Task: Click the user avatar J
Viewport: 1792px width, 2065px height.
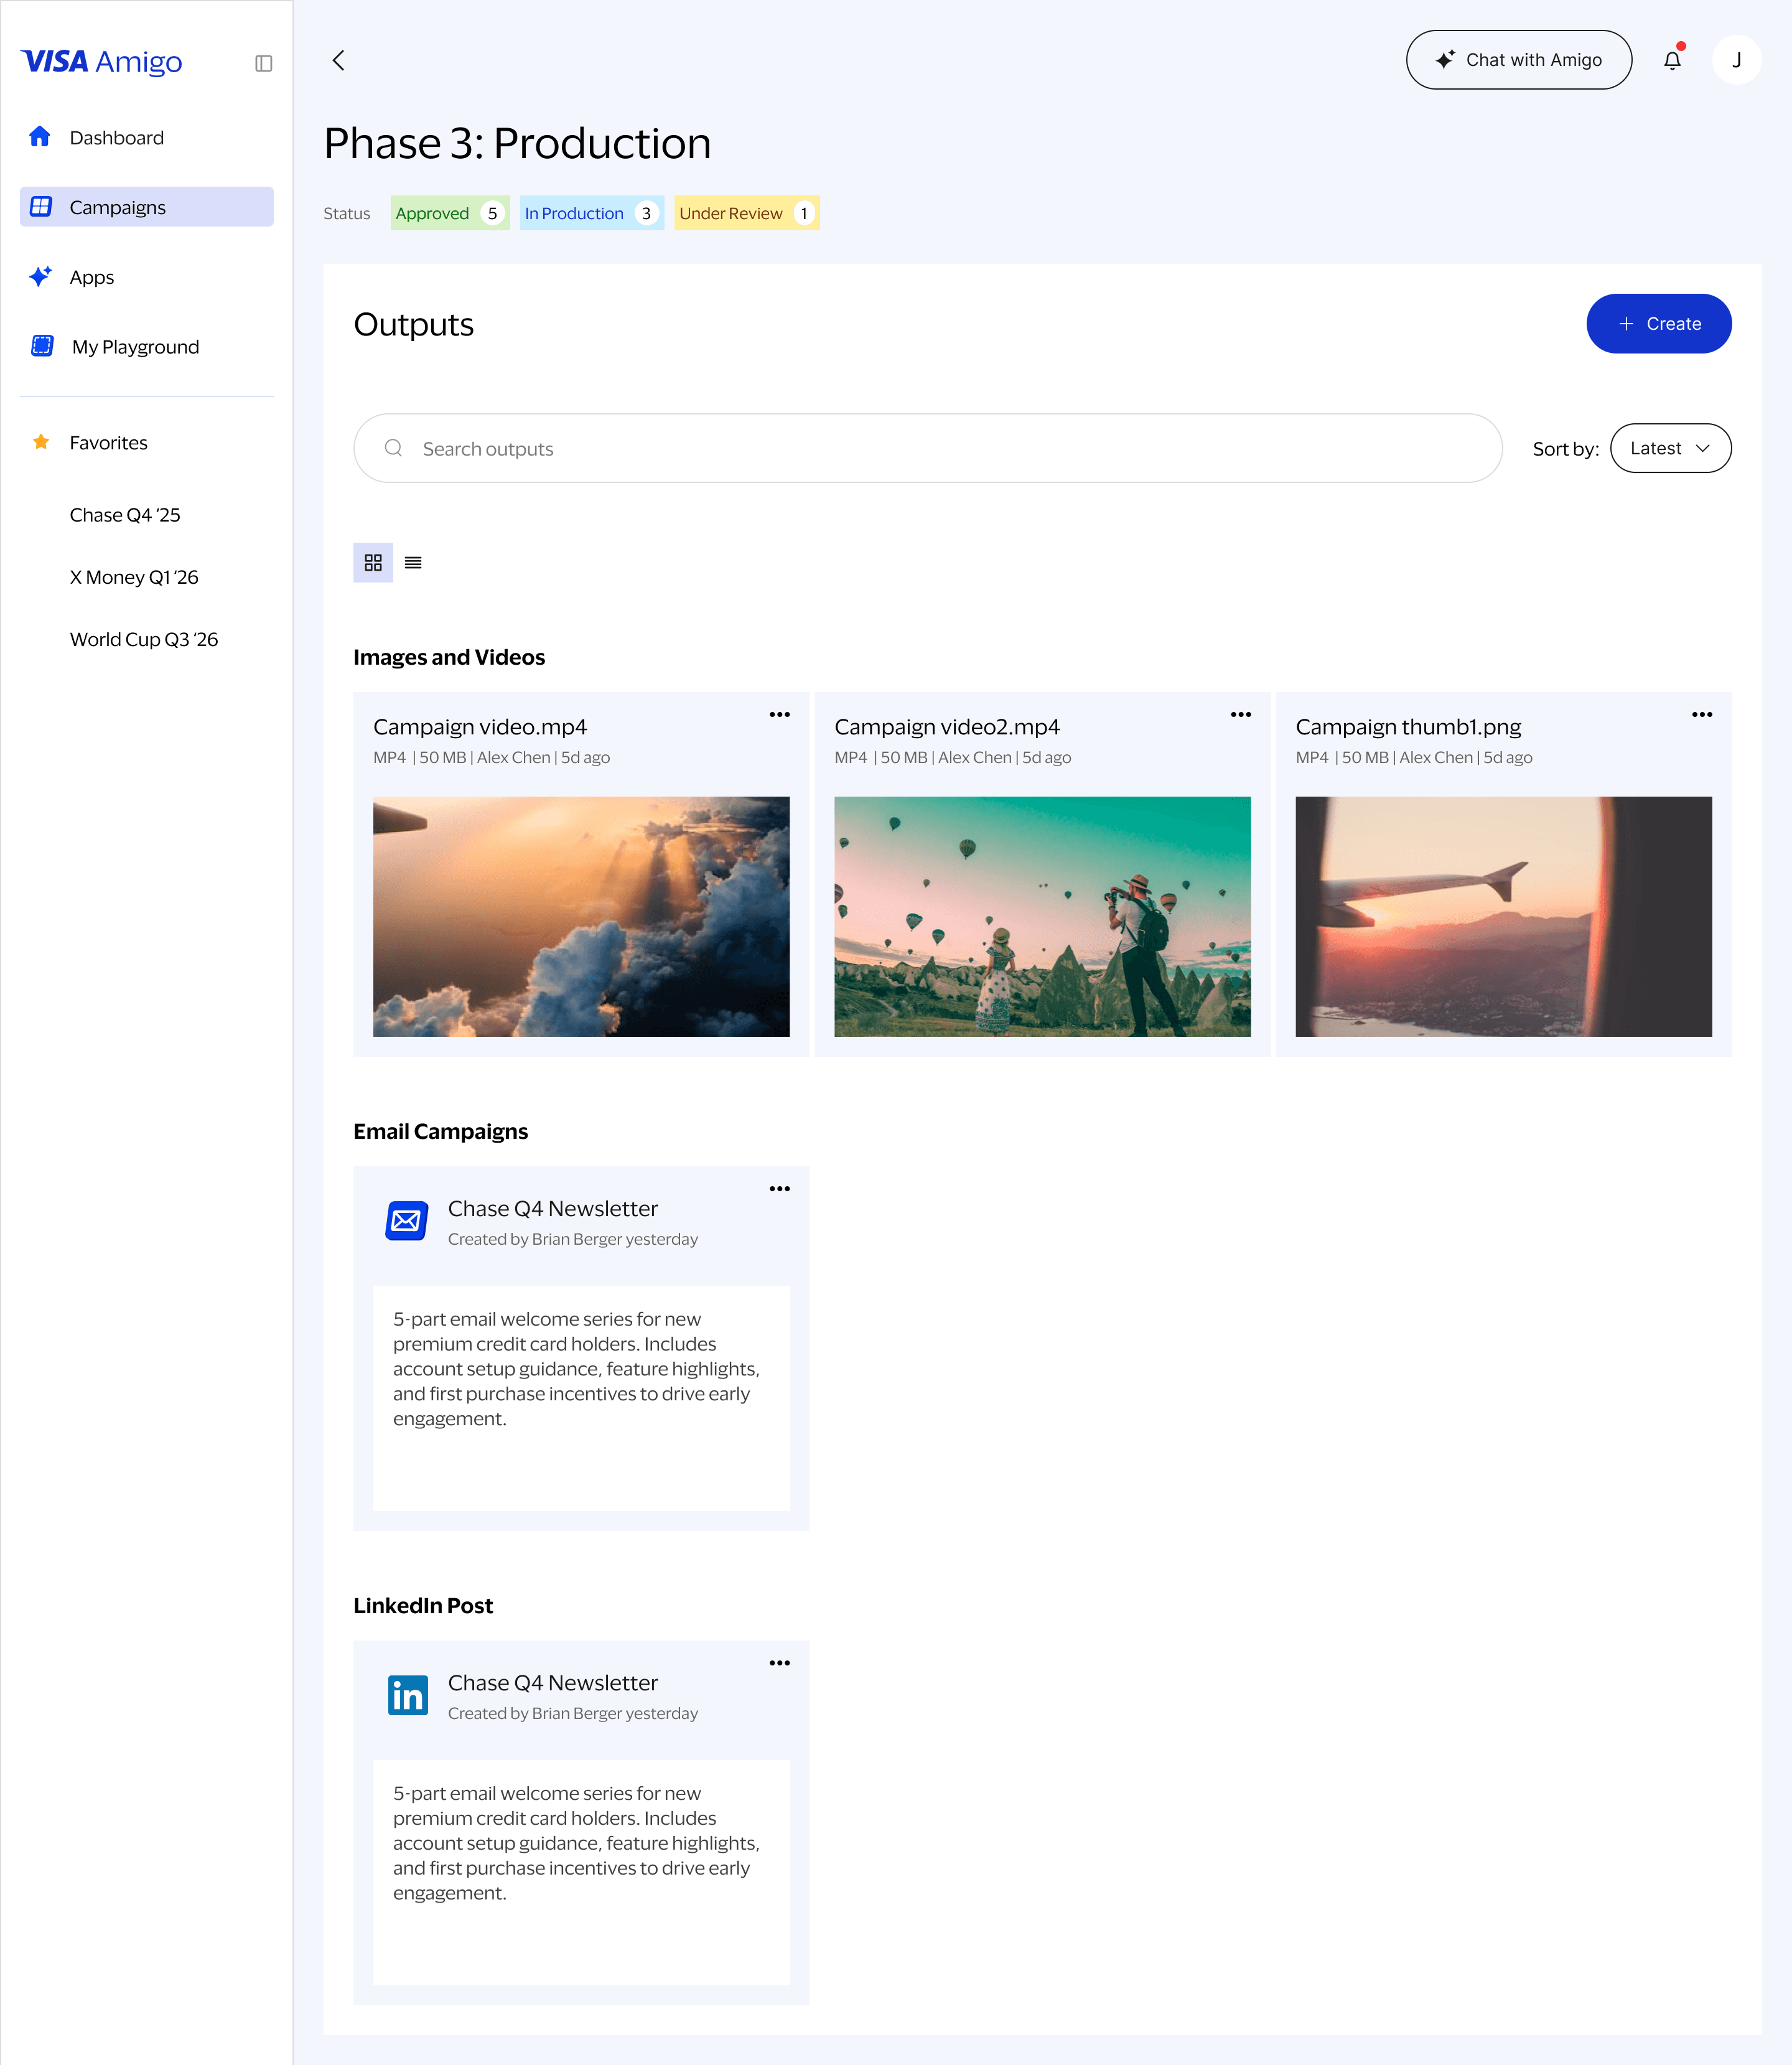Action: tap(1736, 60)
